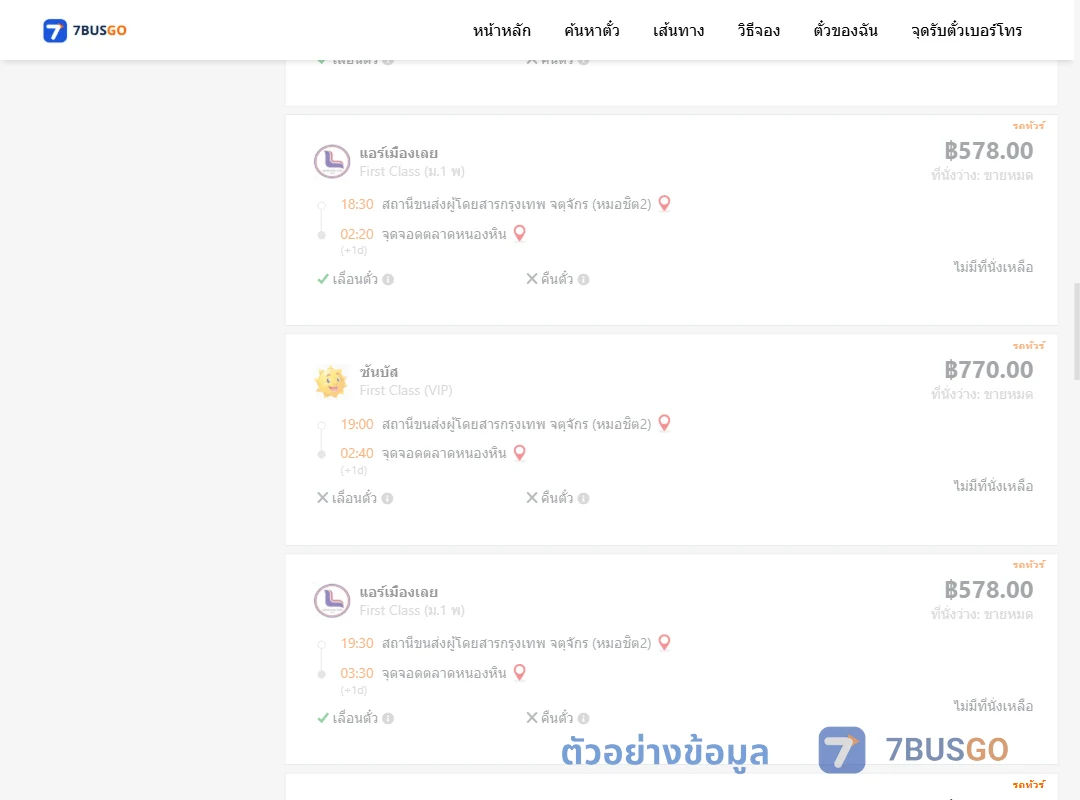Click แอร์เมืองเลย logo on 19:30 trip
The image size is (1080, 800).
pos(332,601)
